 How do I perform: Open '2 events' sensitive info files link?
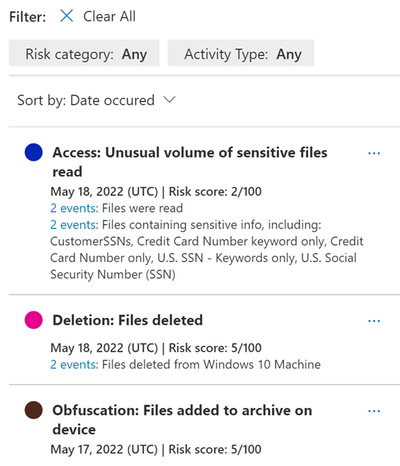coord(74,225)
